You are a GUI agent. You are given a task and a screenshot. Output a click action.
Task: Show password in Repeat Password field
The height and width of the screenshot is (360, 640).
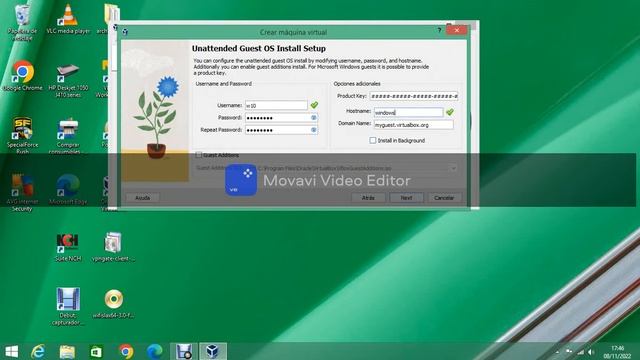[x=313, y=130]
